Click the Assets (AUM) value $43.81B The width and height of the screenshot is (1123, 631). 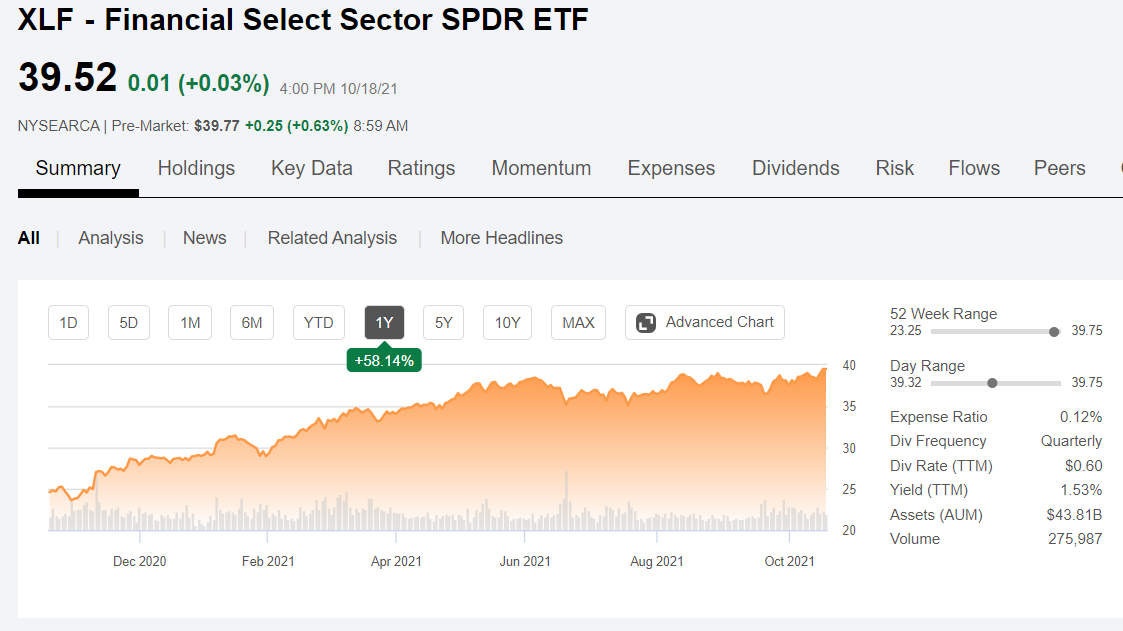(x=1074, y=514)
